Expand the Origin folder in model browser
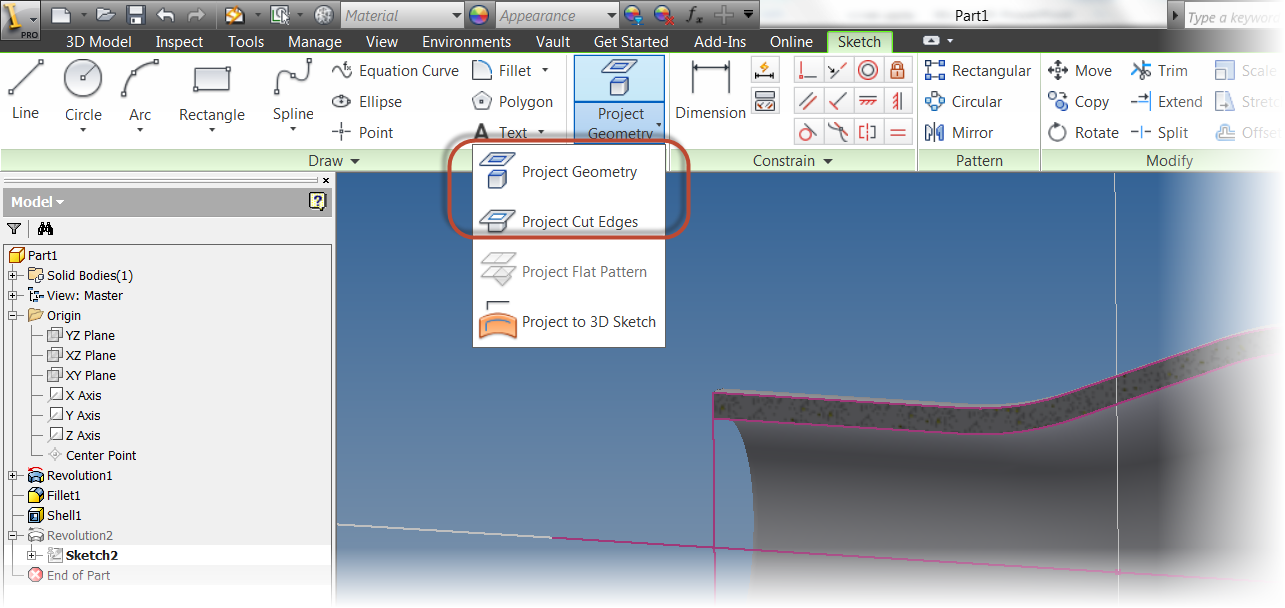This screenshot has height=608, width=1285. [x=11, y=315]
